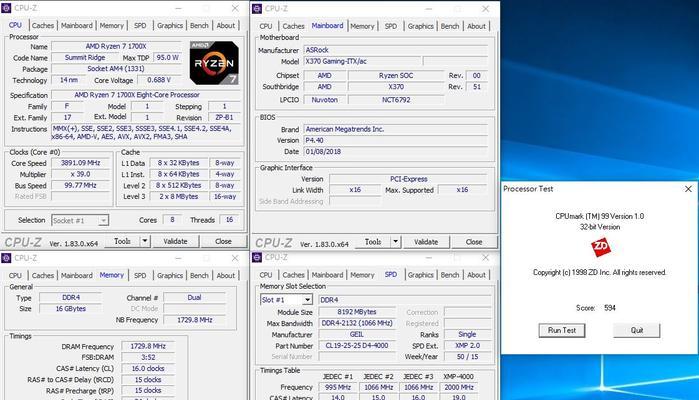Image resolution: width=699 pixels, height=400 pixels.
Task: Click the X370 Gaming-ITX/ac model field
Action: 362,61
